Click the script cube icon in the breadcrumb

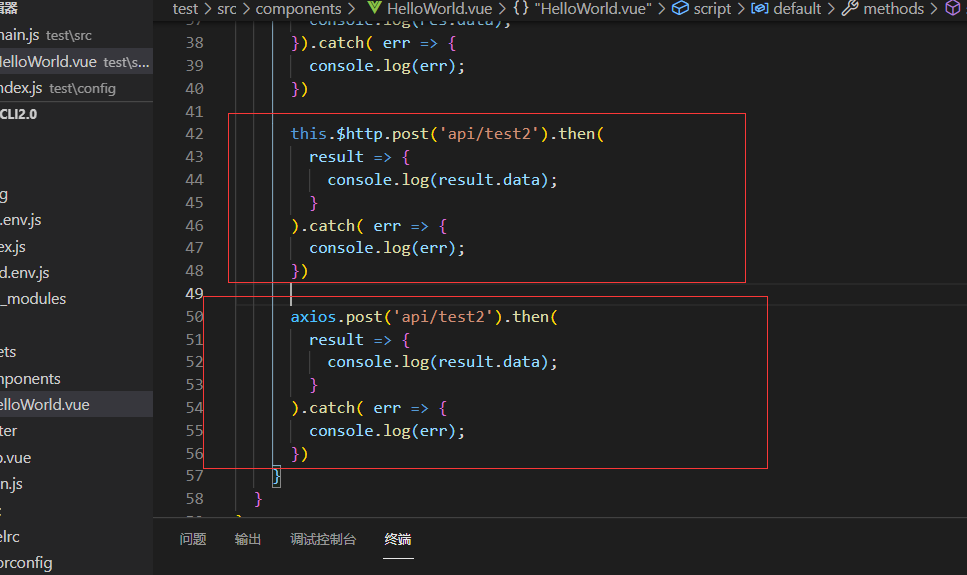(x=680, y=8)
